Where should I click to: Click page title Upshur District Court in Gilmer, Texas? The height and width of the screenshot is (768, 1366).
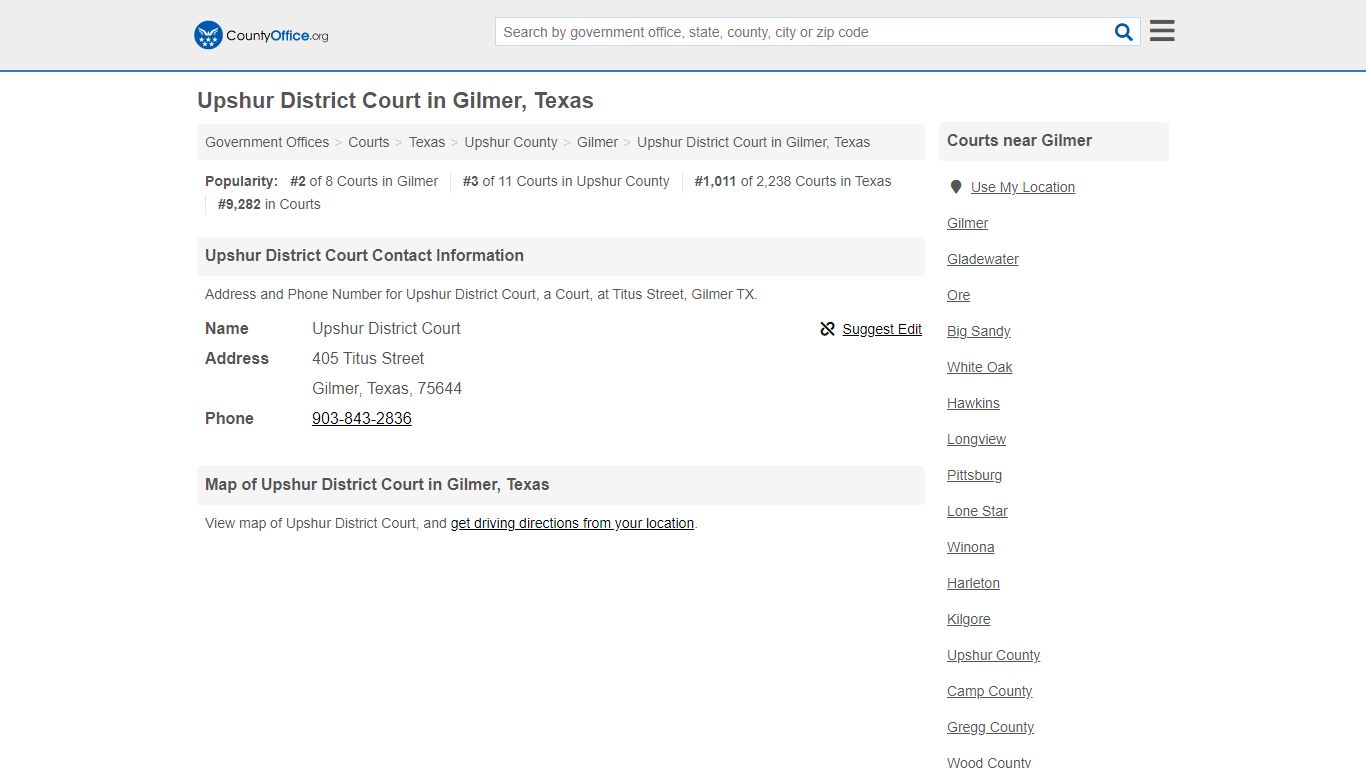coord(396,101)
